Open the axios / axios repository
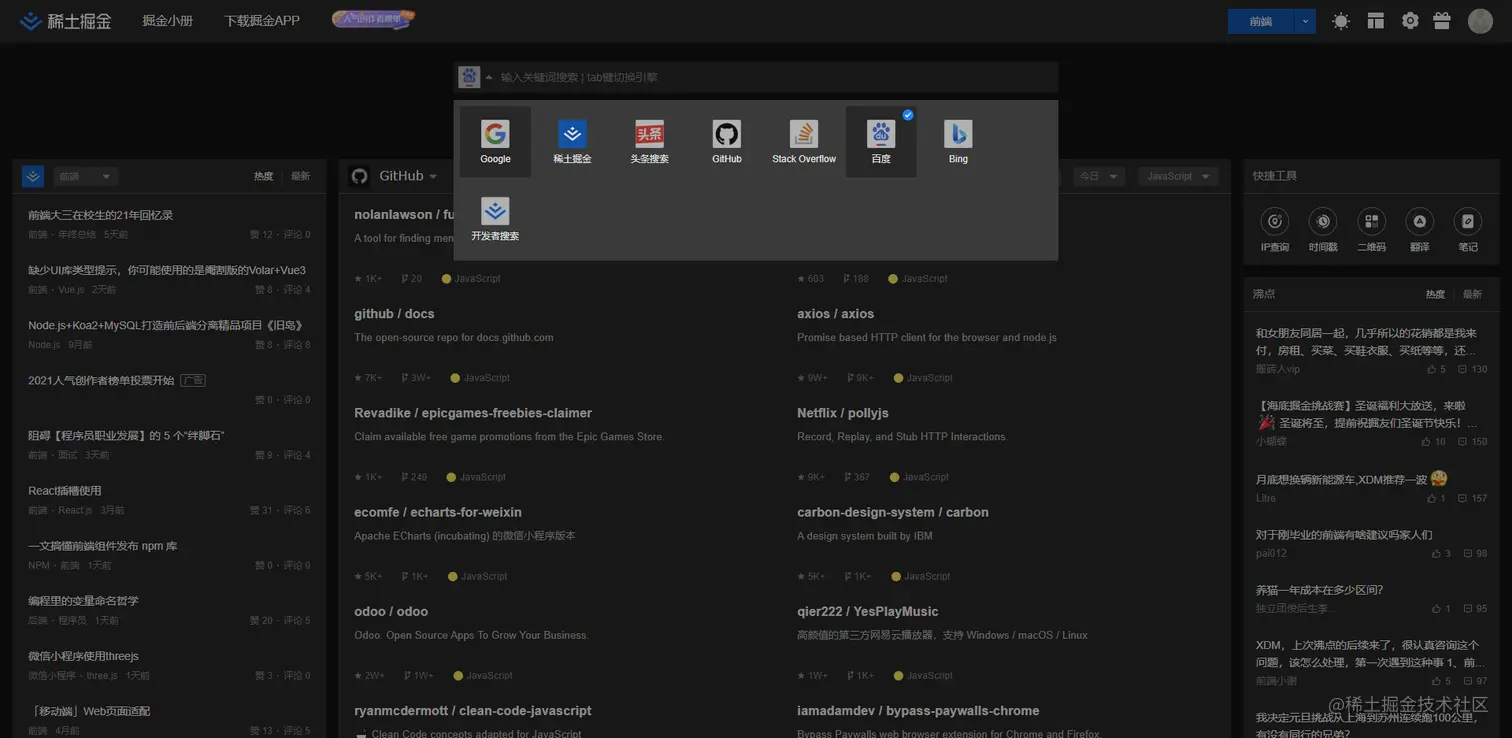This screenshot has height=738, width=1512. click(835, 314)
